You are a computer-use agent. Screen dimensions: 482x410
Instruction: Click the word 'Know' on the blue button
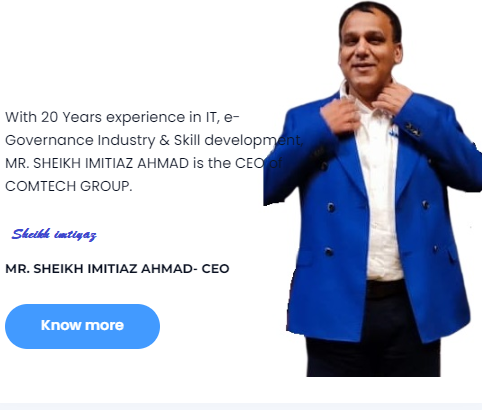point(60,325)
